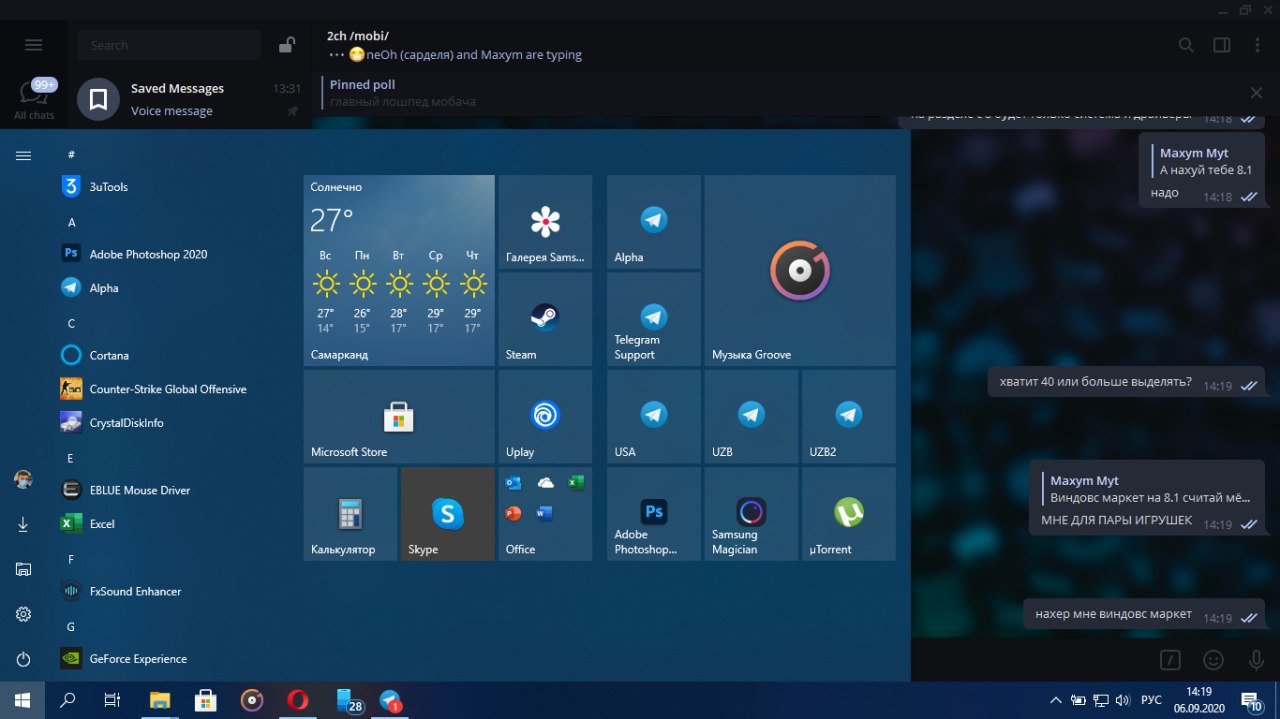Open the bot commands slash button
Viewport: 1280px width, 719px height.
pos(1171,660)
